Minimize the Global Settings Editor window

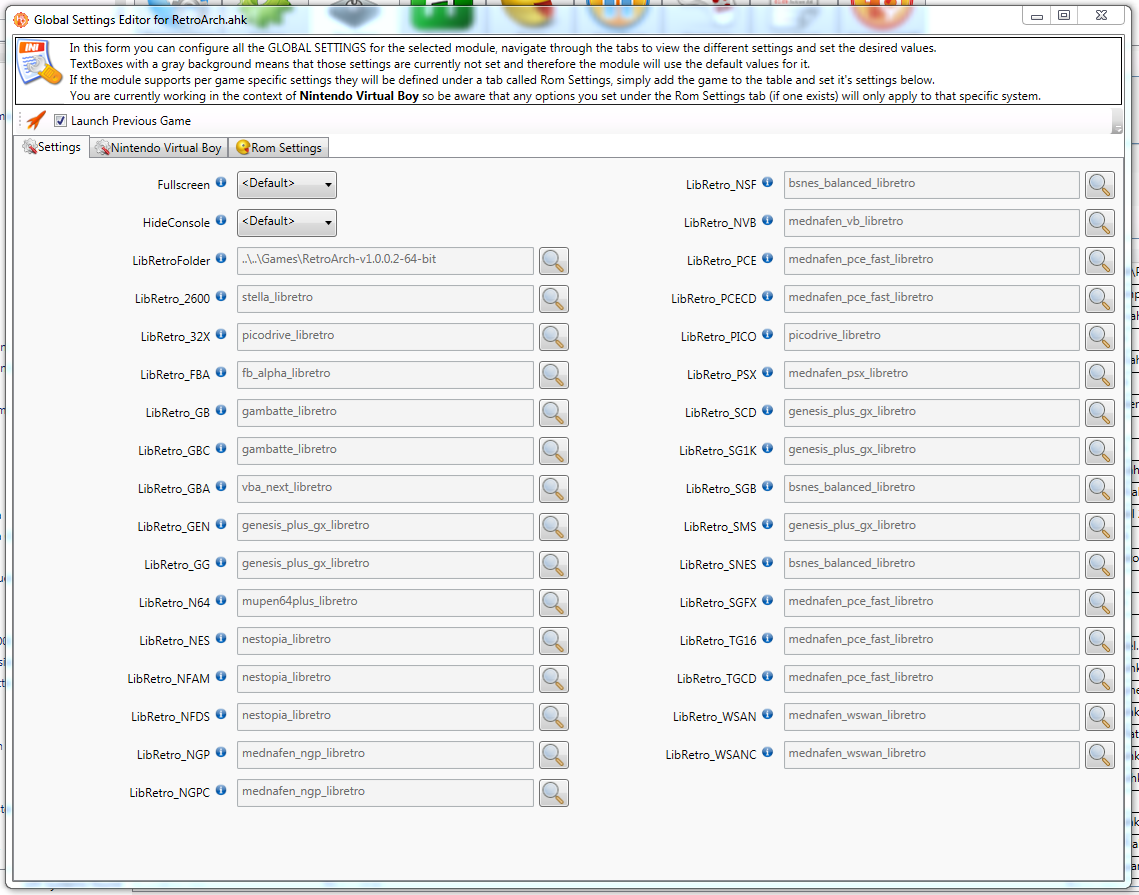click(1037, 15)
